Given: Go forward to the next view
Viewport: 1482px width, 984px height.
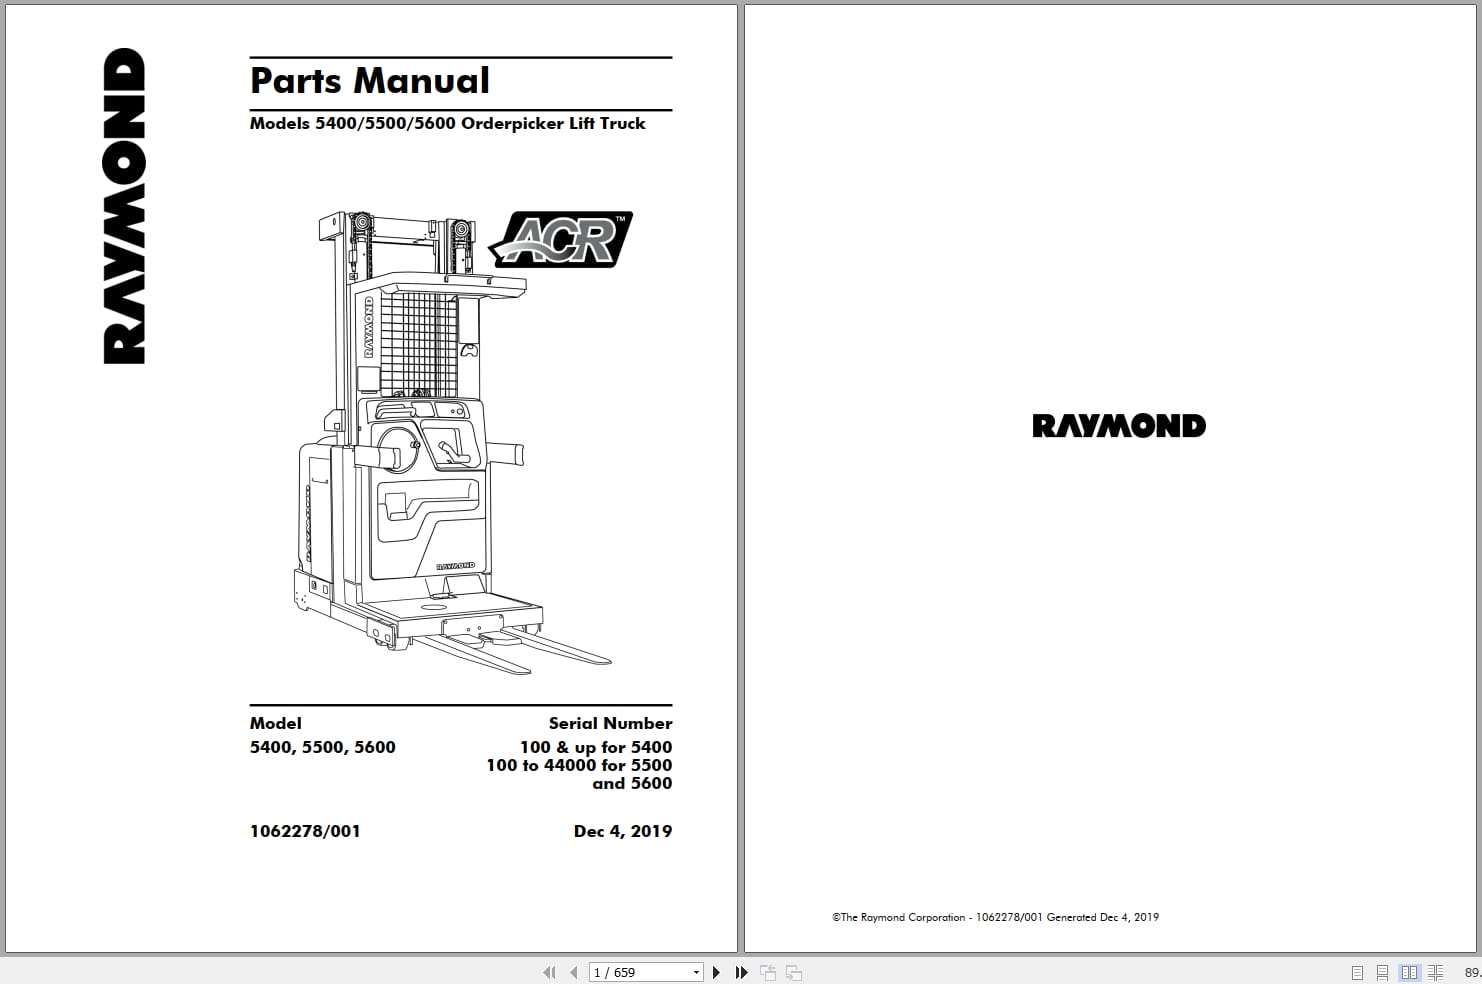Looking at the screenshot, I should click(794, 972).
